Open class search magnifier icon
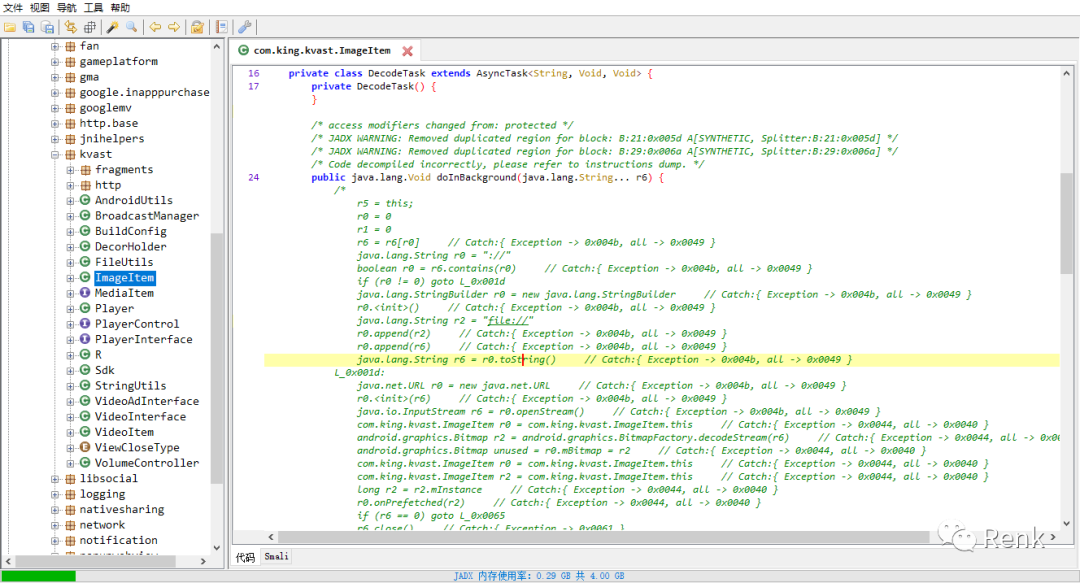This screenshot has width=1080, height=583. point(132,27)
